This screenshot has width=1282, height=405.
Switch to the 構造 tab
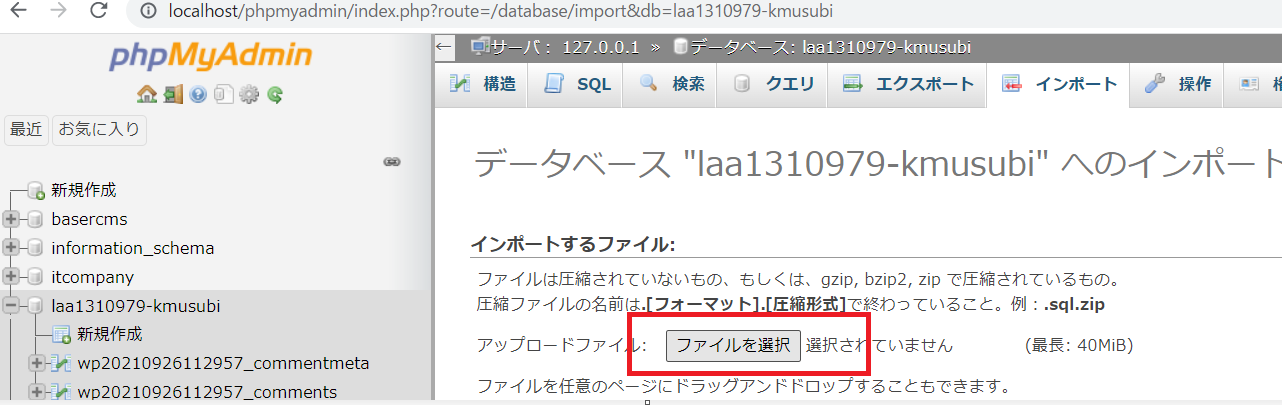484,85
